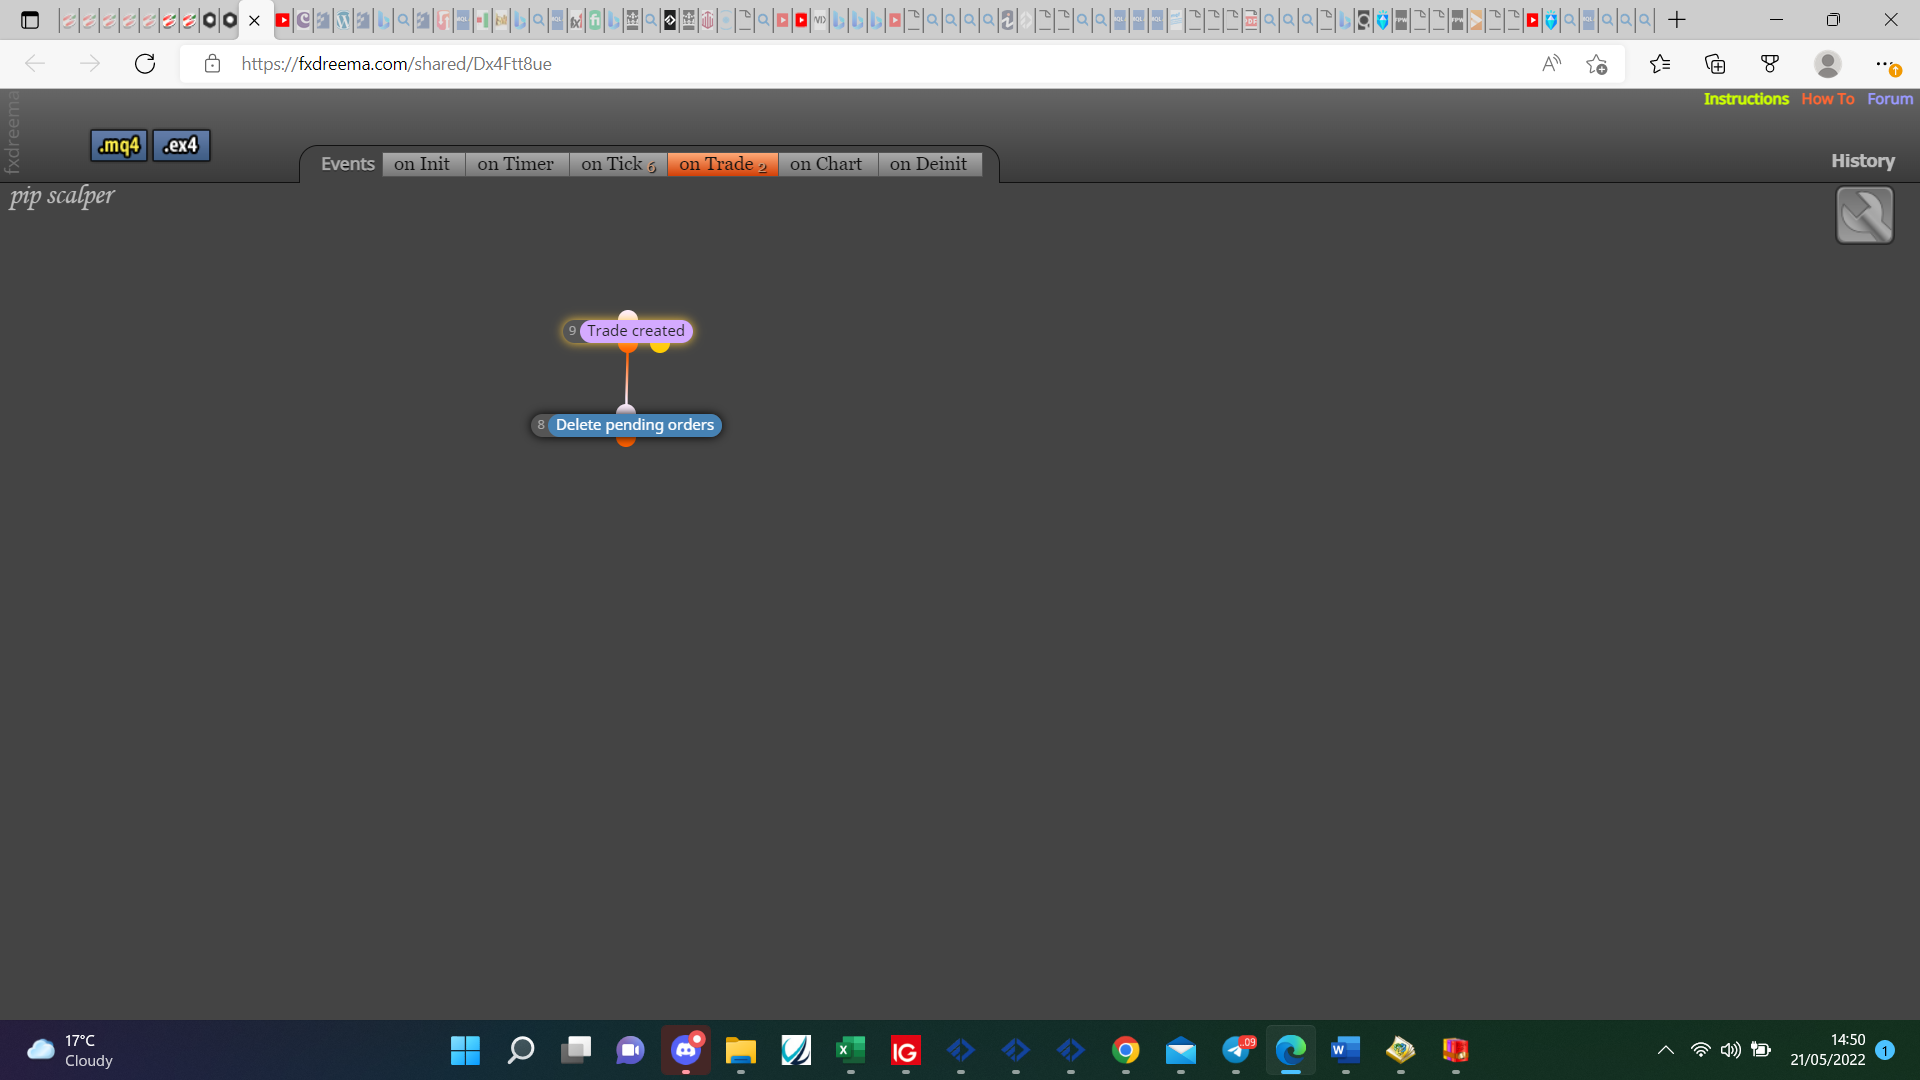The width and height of the screenshot is (1920, 1080).
Task: Open the Read aloud icon in address bar
Action: click(1552, 64)
